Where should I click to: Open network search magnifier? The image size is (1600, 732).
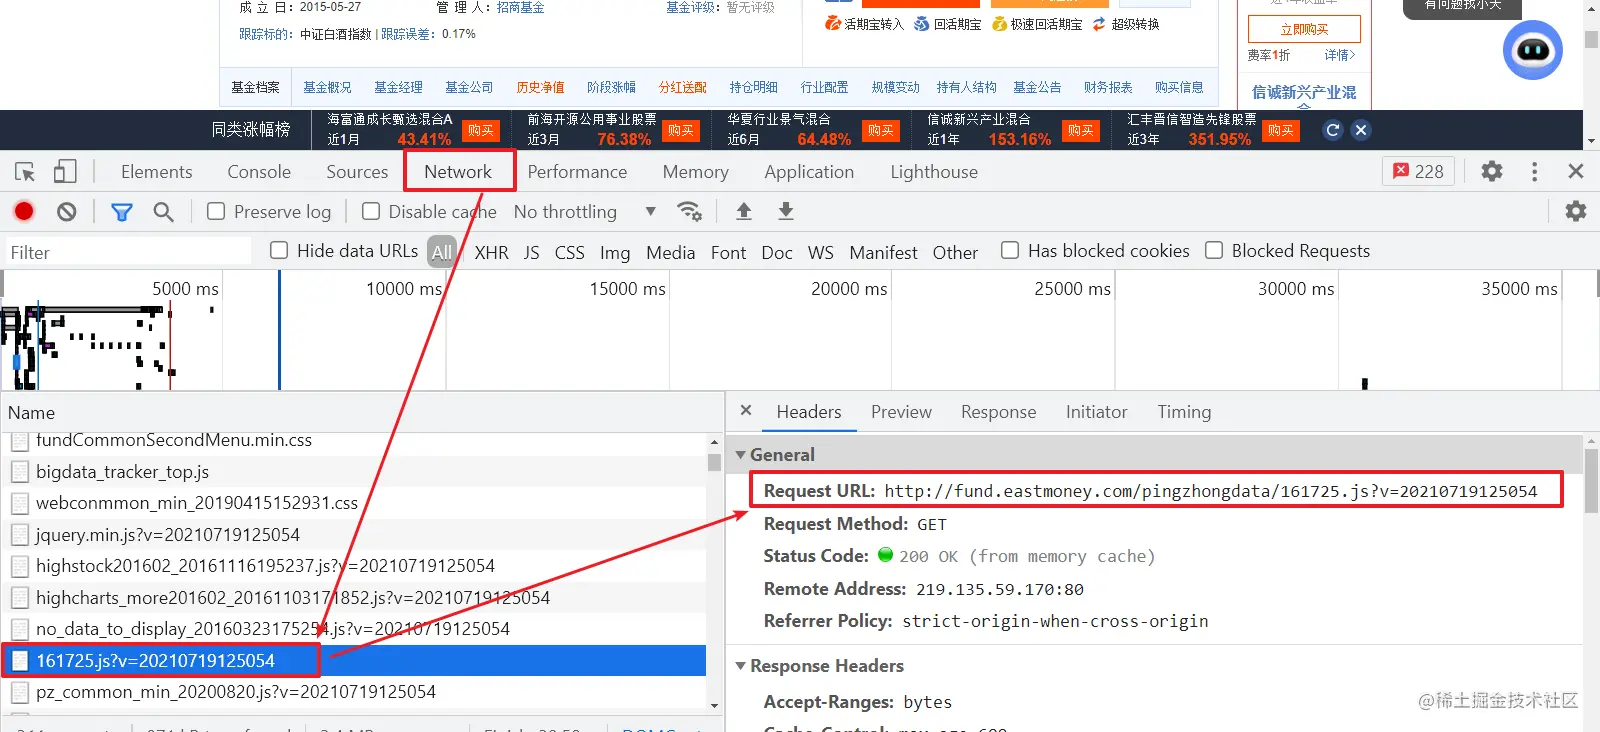click(163, 211)
